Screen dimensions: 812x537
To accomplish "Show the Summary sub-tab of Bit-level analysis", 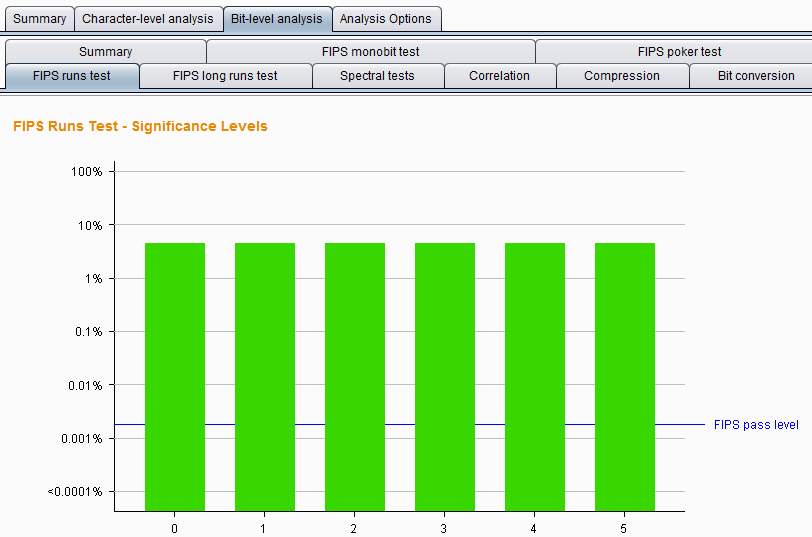I will tap(105, 52).
